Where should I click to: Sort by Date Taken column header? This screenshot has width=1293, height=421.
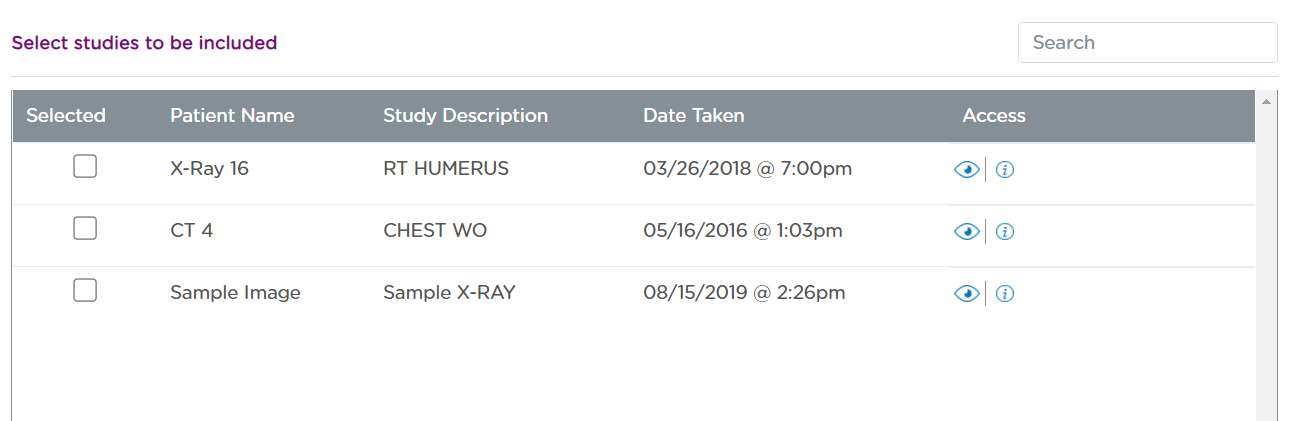693,116
